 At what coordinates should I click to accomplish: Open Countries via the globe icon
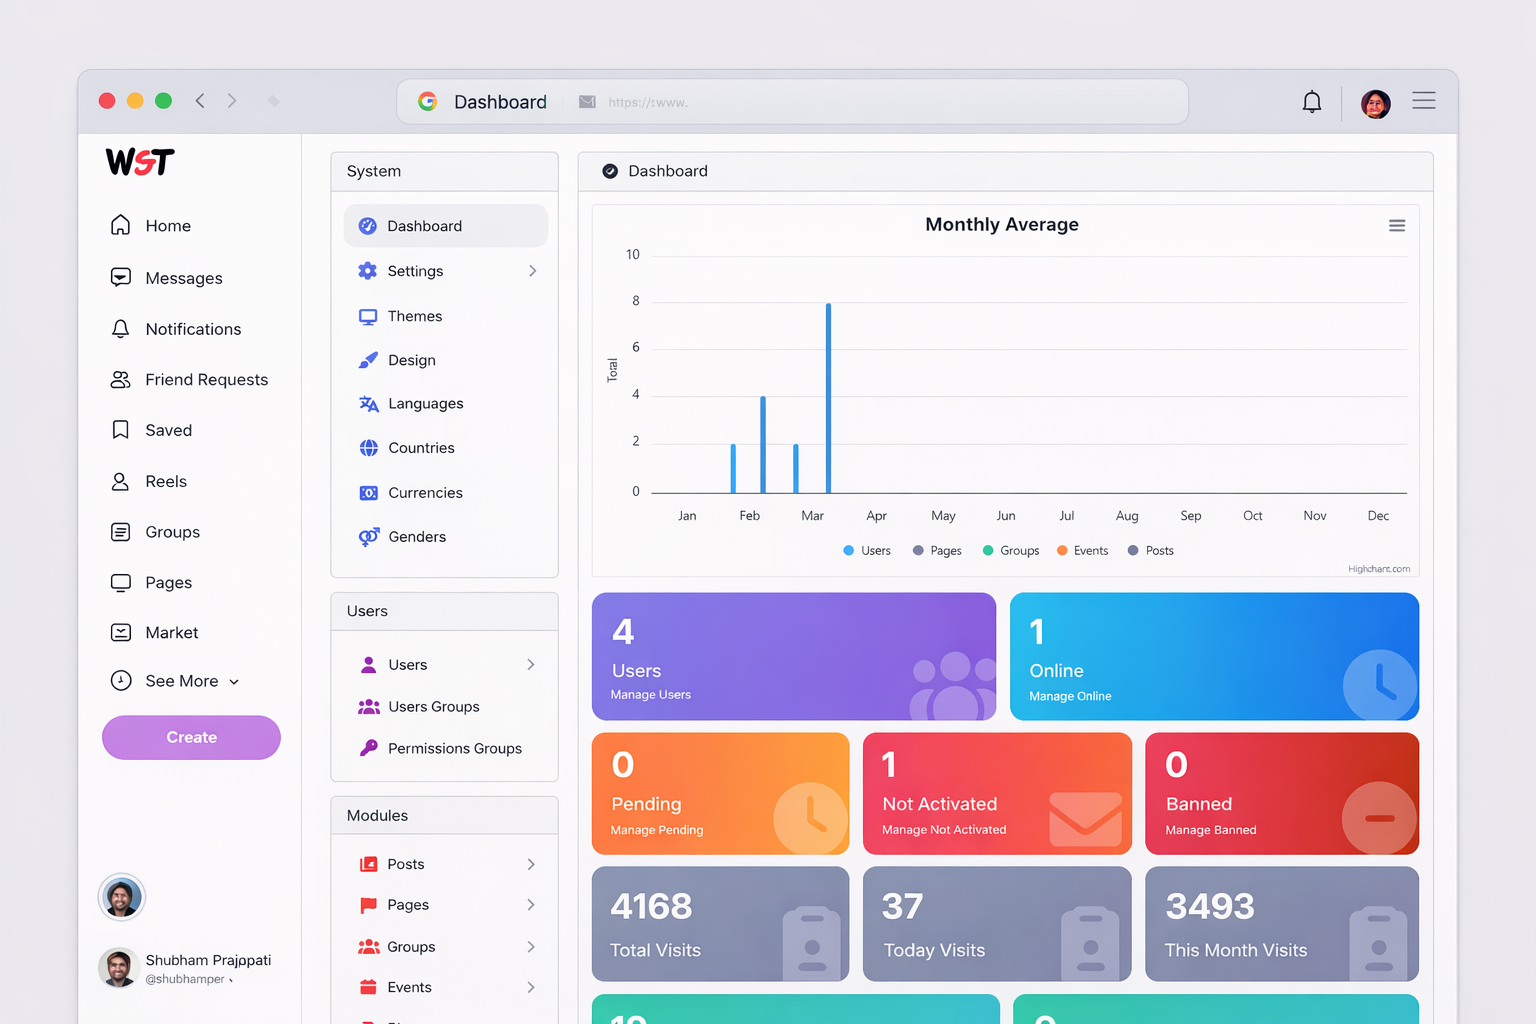tap(369, 447)
